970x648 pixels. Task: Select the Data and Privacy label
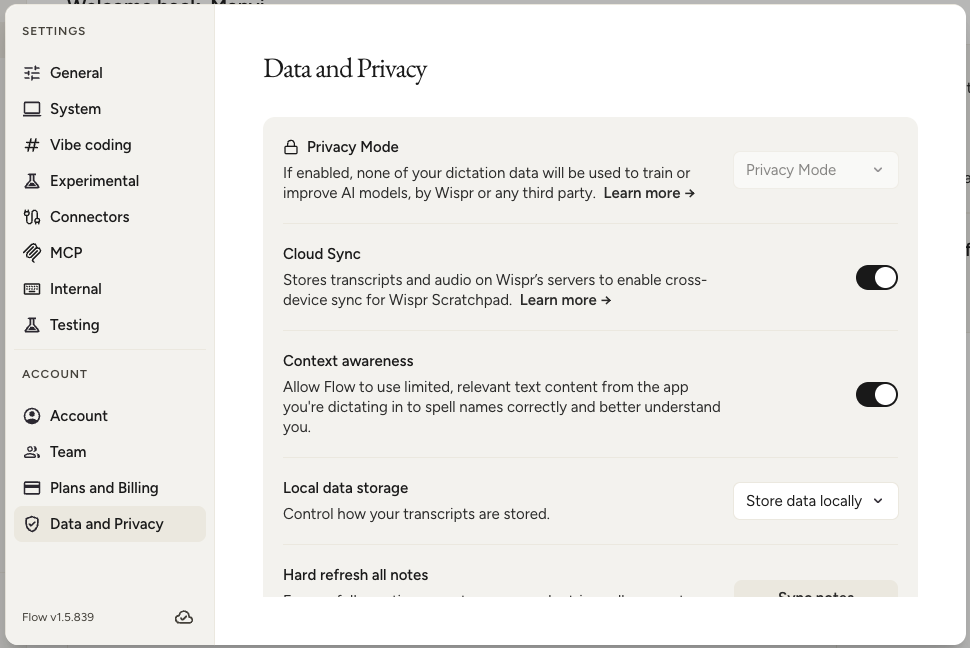pyautogui.click(x=106, y=524)
